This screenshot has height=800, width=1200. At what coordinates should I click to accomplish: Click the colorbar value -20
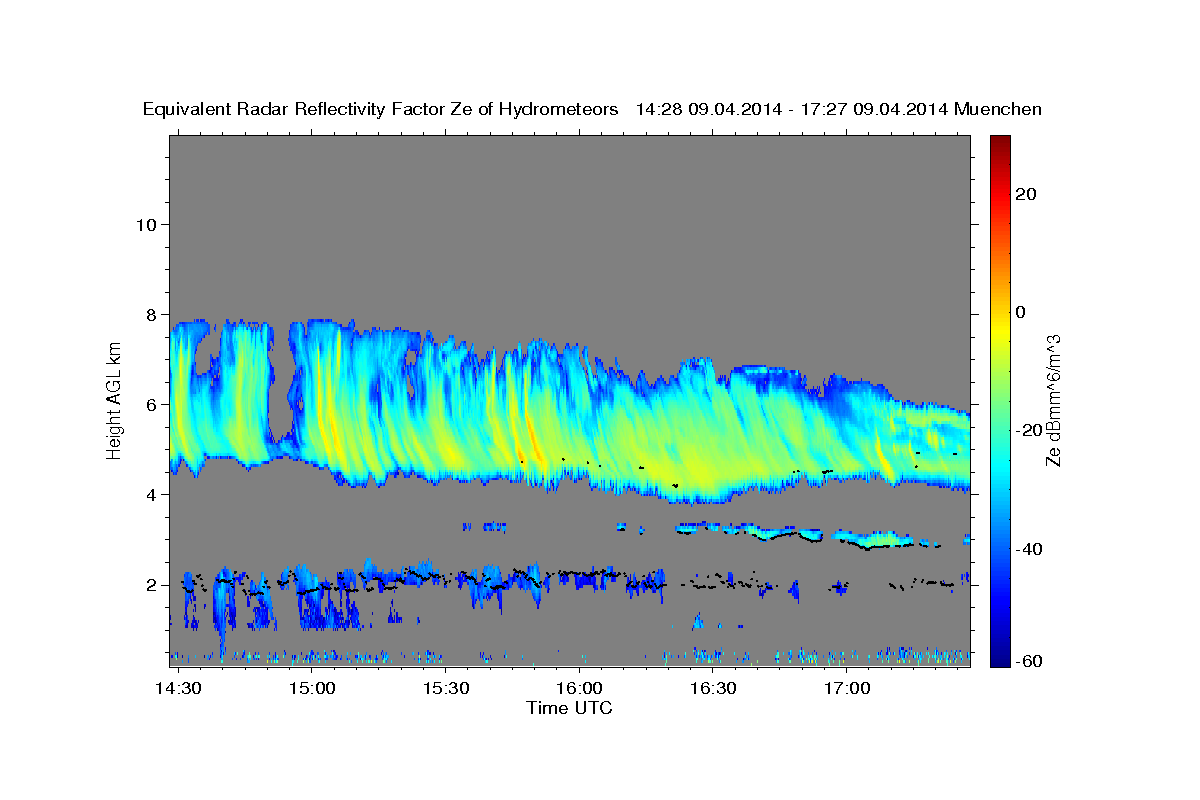coord(1029,430)
